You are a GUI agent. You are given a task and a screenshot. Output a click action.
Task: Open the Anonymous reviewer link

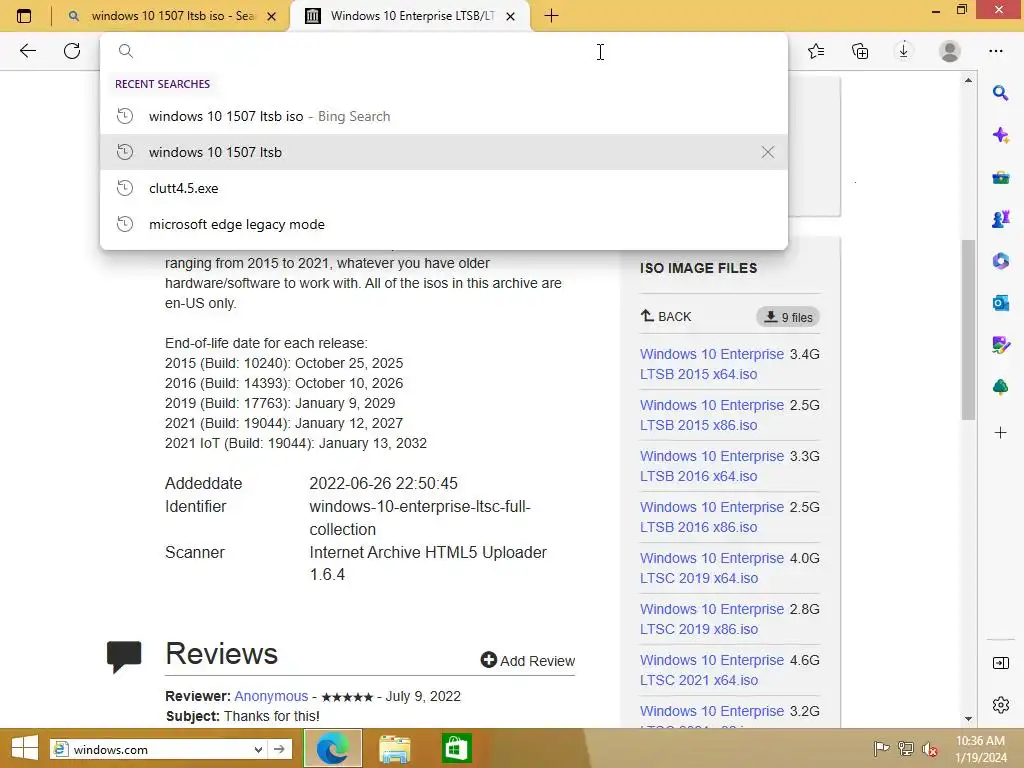pyautogui.click(x=271, y=696)
